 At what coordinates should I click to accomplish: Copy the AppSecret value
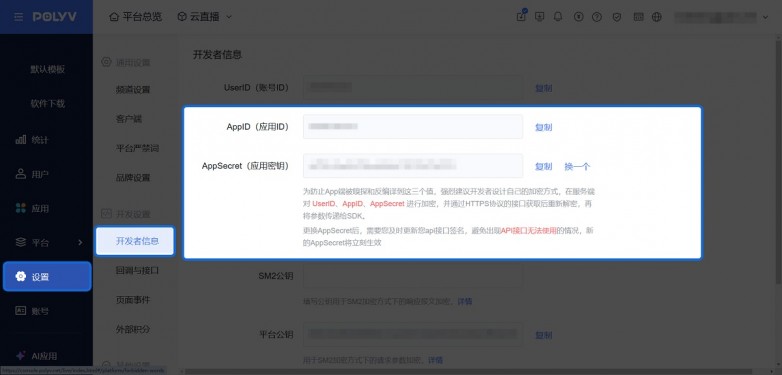544,167
